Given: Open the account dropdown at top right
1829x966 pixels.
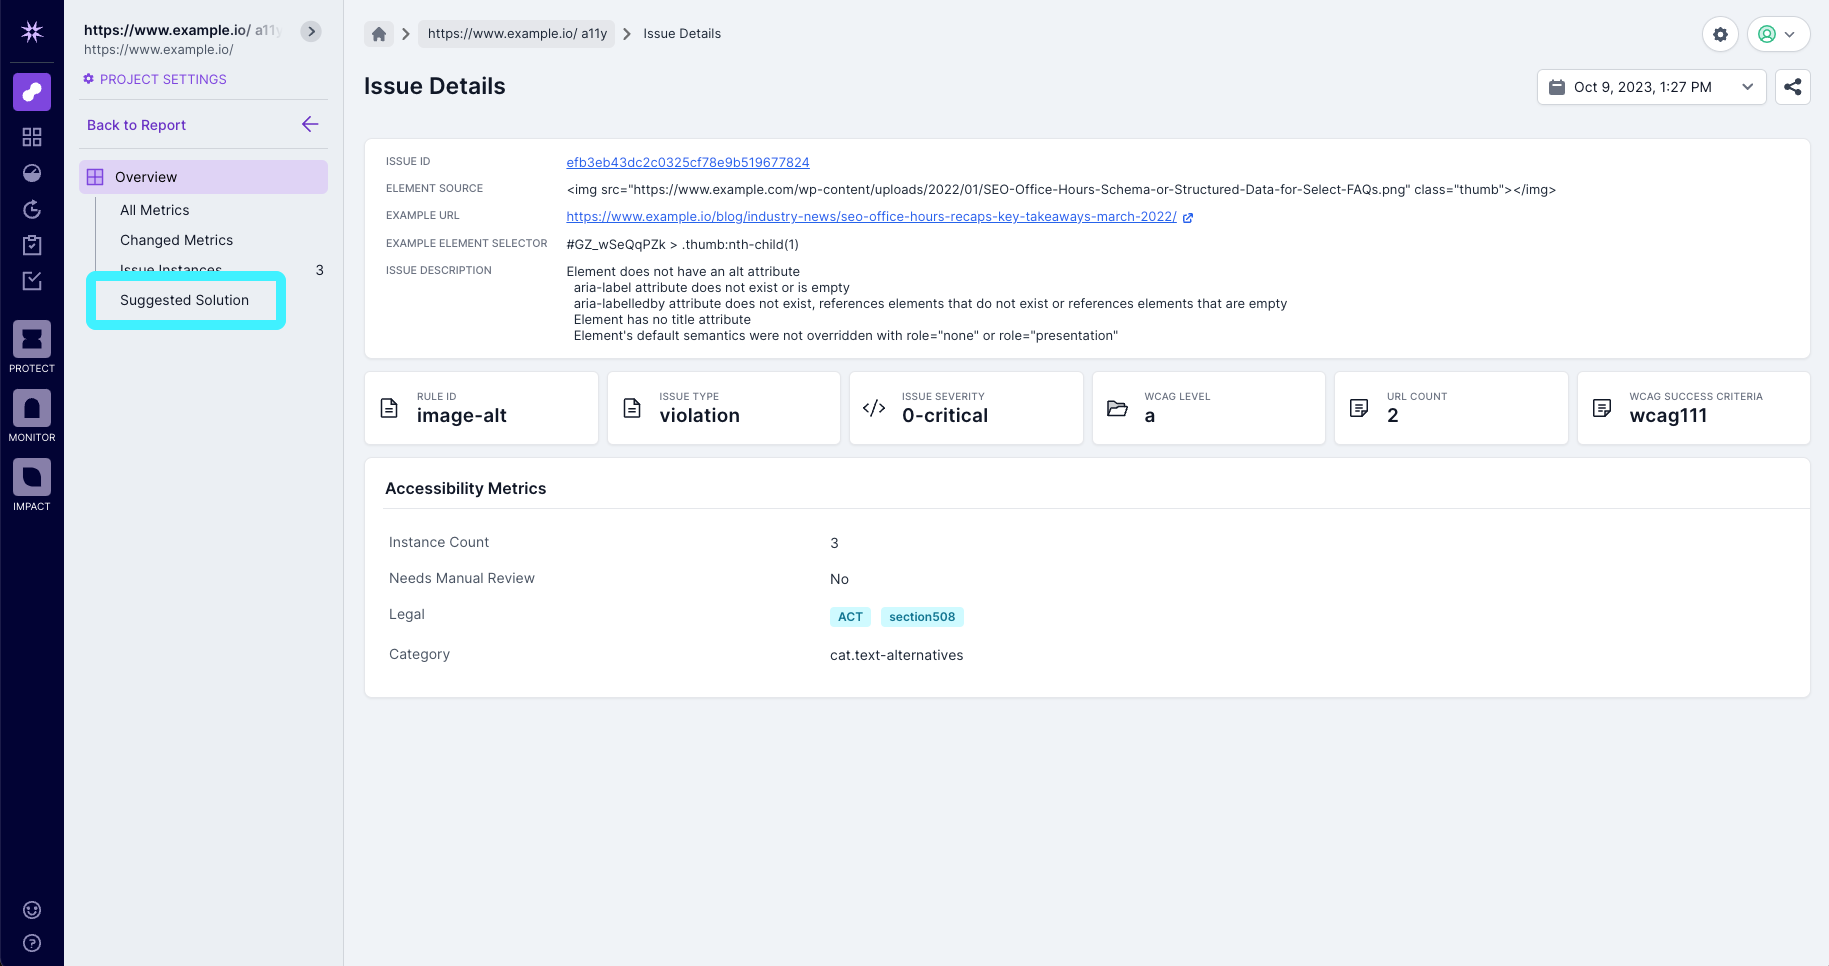Looking at the screenshot, I should (1778, 33).
